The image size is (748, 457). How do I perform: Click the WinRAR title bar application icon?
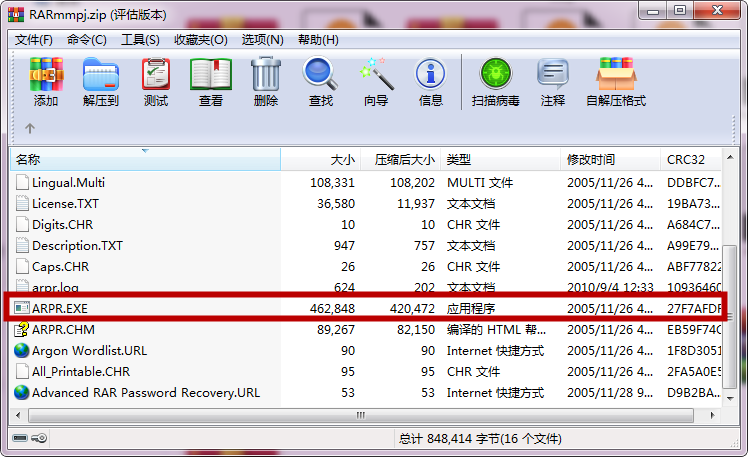coord(16,14)
